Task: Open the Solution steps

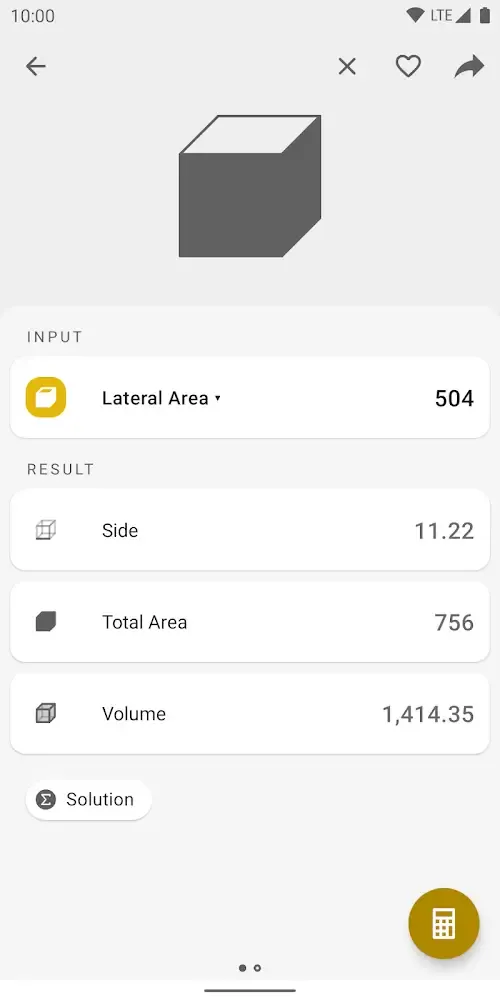Action: coord(89,800)
